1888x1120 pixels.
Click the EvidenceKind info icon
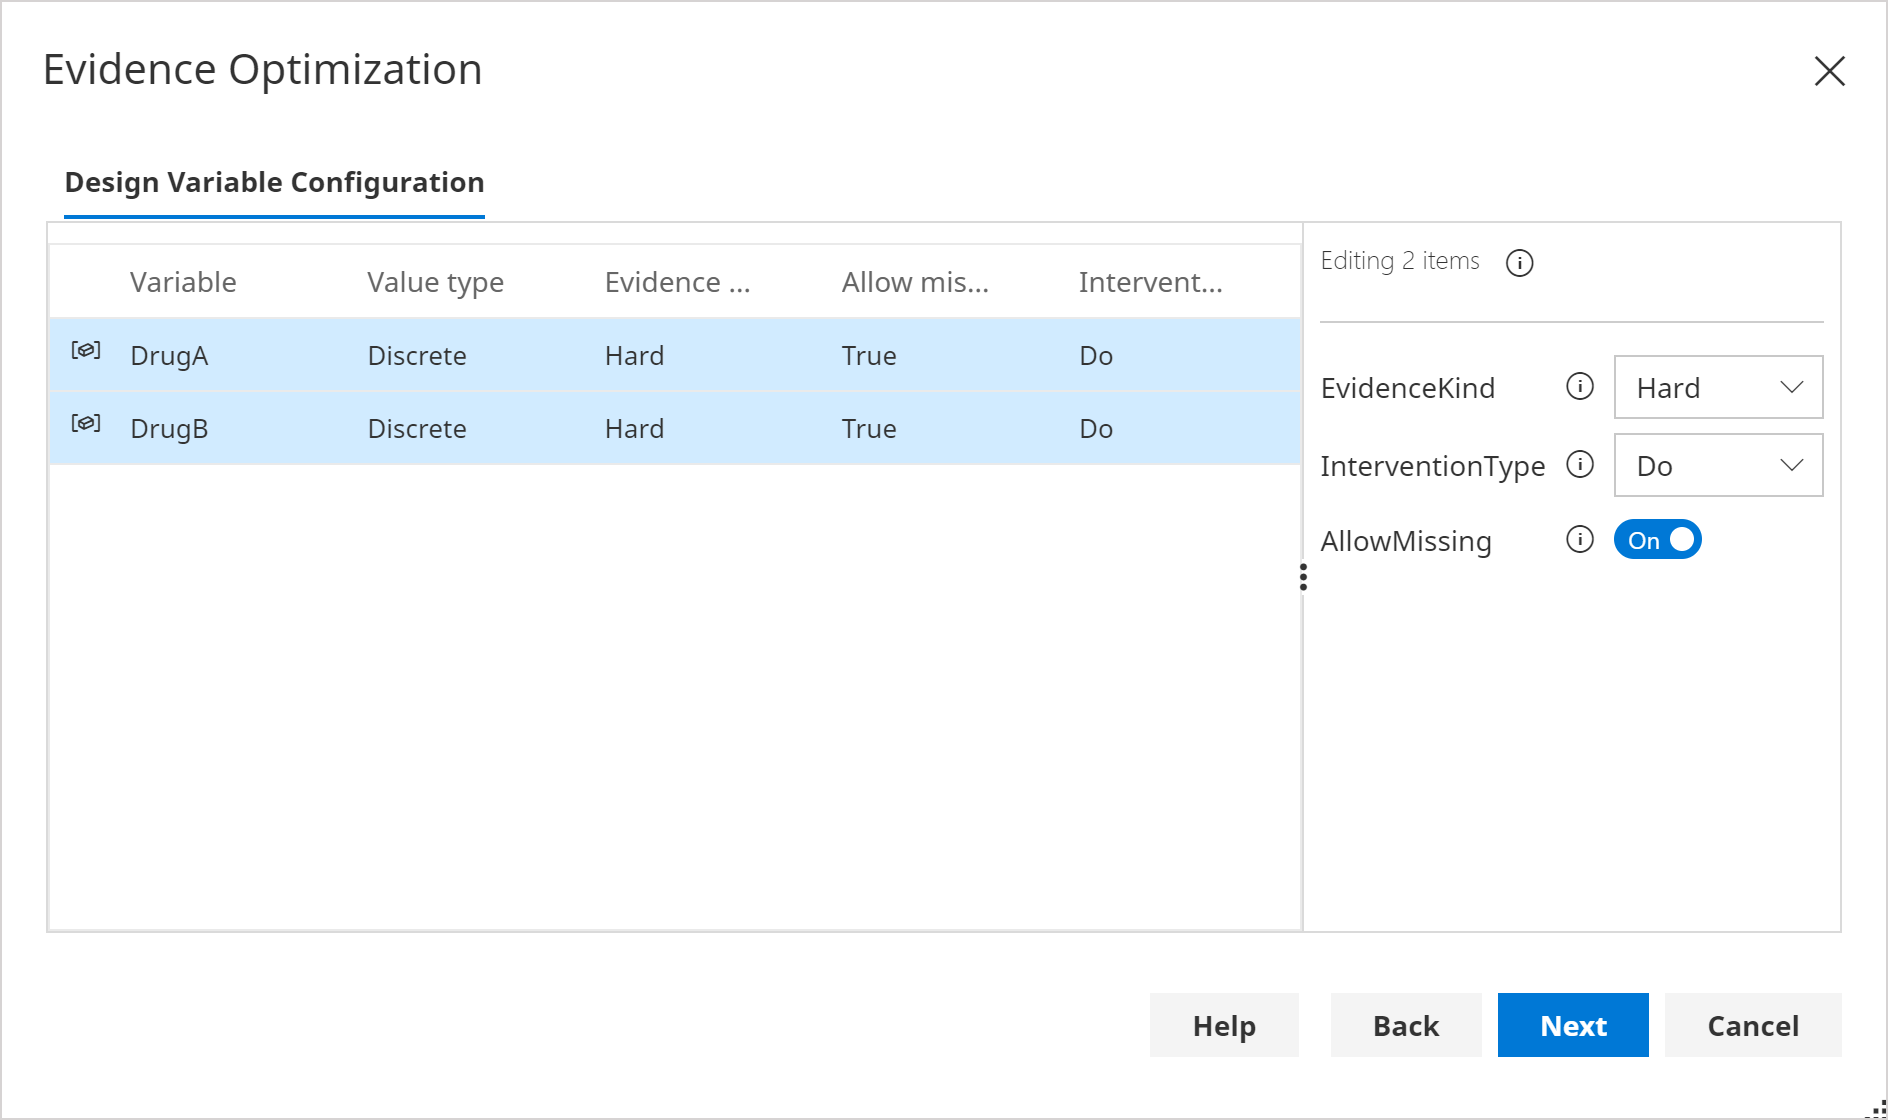(x=1579, y=387)
